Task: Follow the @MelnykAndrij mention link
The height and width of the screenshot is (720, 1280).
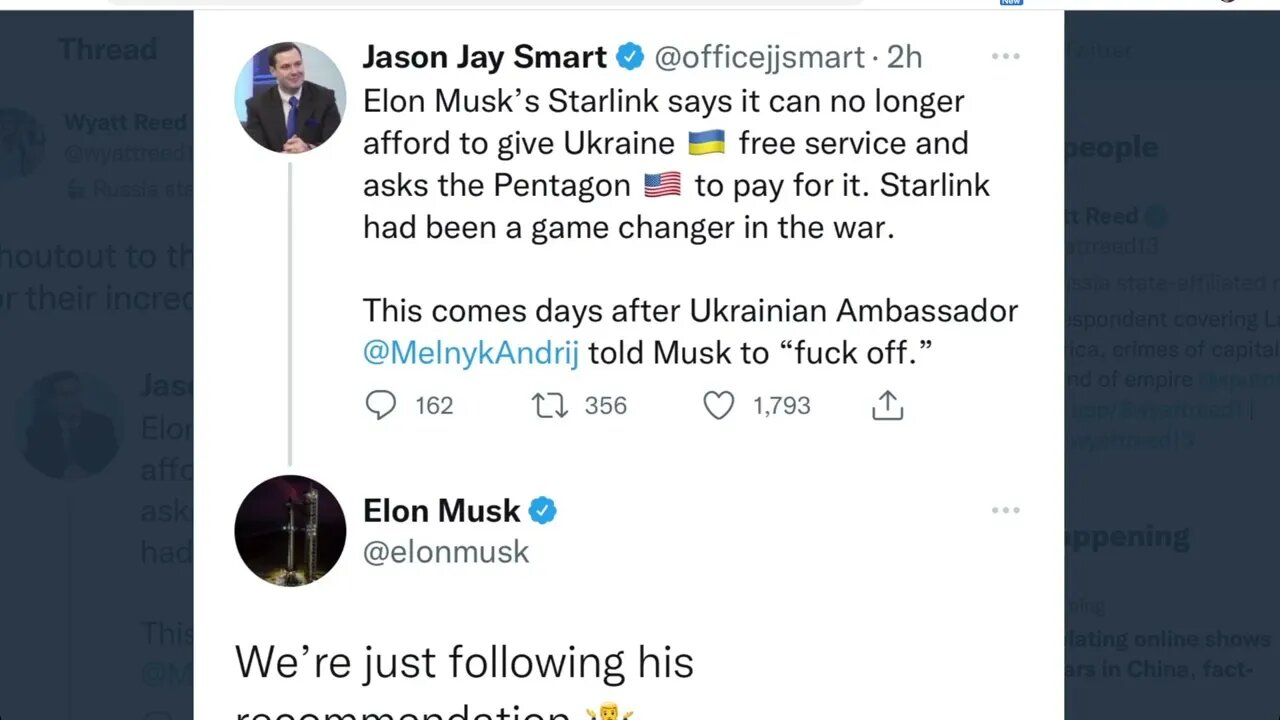Action: (x=470, y=354)
